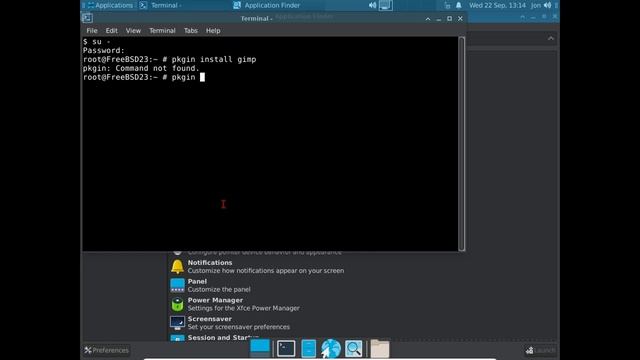Close the Terminal window
640x360 pixels.
(x=460, y=19)
